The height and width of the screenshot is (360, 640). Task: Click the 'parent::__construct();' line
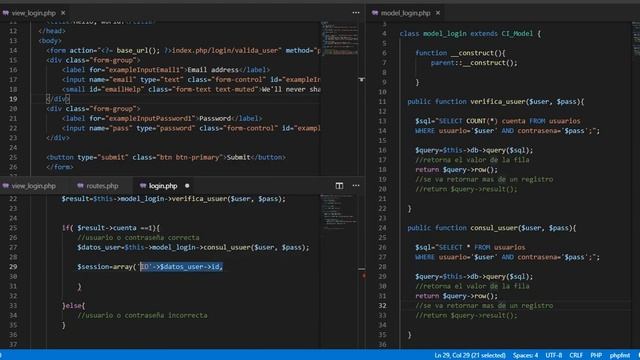point(474,63)
